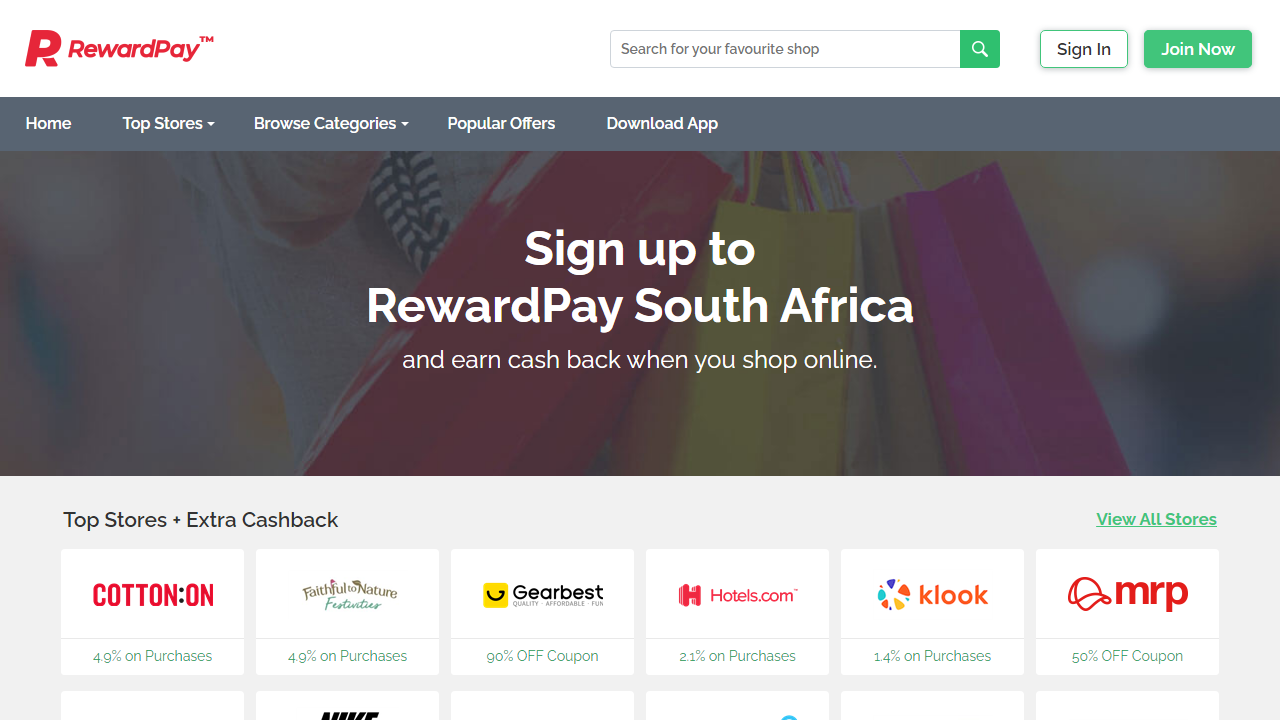
Task: Click the Nike store logo
Action: coord(347,715)
